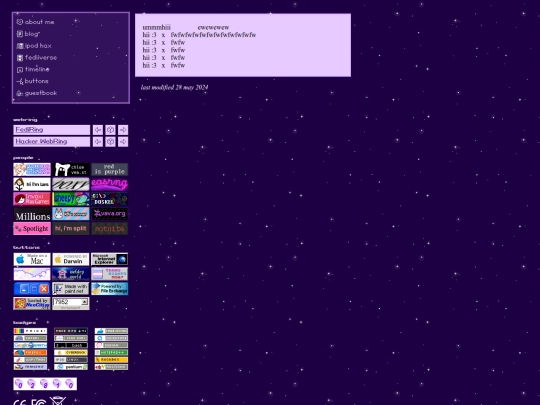Open the 'hi, I'm split' button
This screenshot has height=405, width=540.
coord(71,229)
